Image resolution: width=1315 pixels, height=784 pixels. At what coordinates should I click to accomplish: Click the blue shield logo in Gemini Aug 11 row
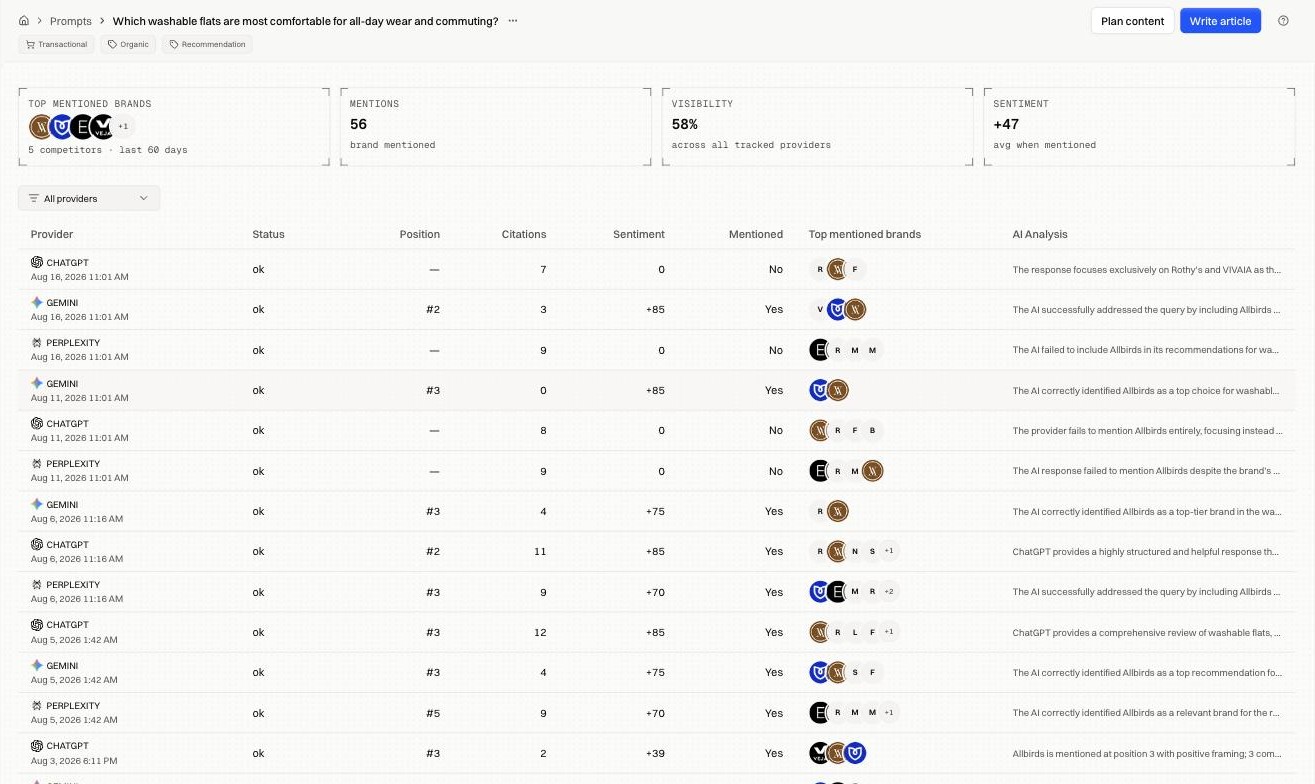click(820, 390)
